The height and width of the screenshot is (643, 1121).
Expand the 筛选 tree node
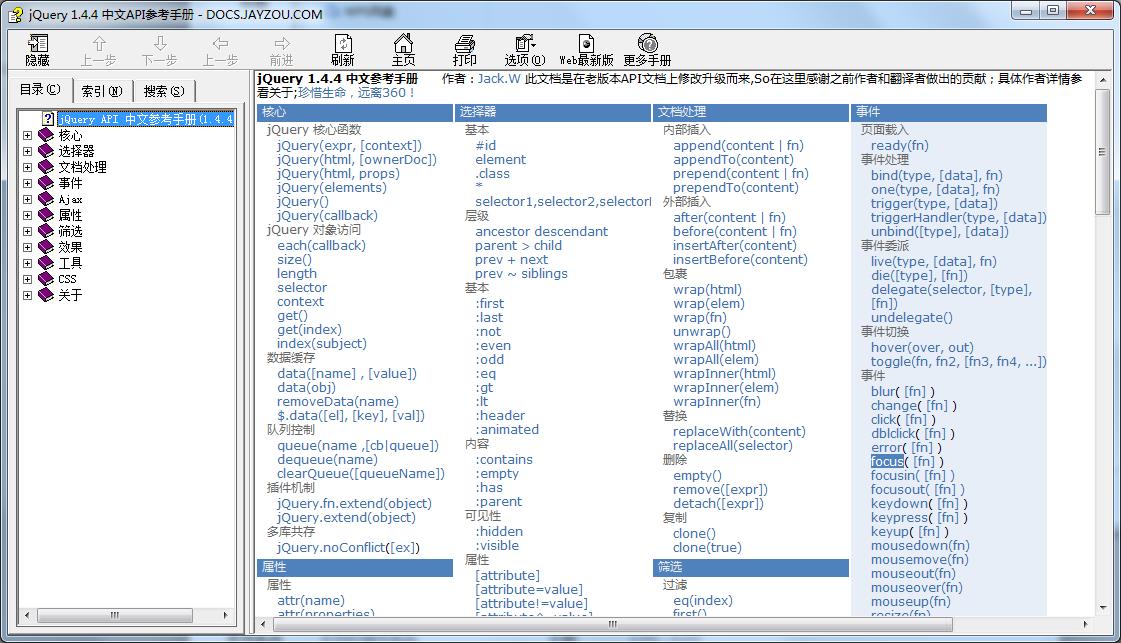(27, 231)
